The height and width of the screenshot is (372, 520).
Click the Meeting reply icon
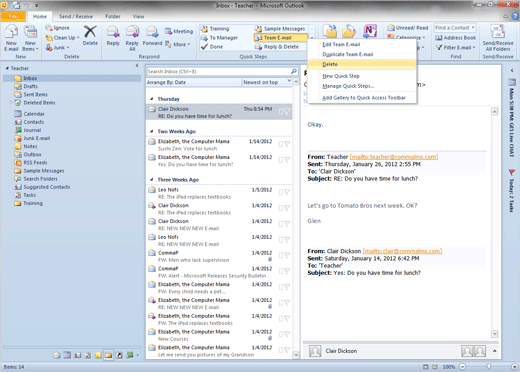(168, 31)
